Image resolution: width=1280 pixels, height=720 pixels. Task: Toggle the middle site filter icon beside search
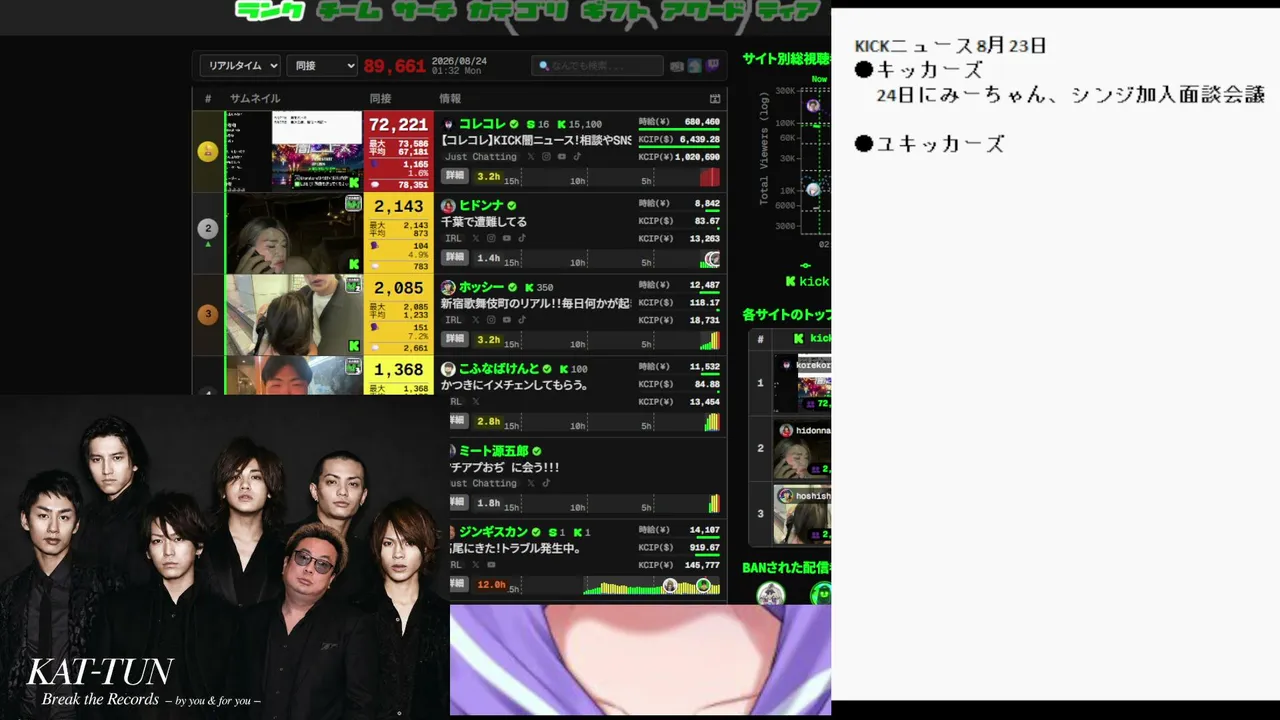[695, 66]
